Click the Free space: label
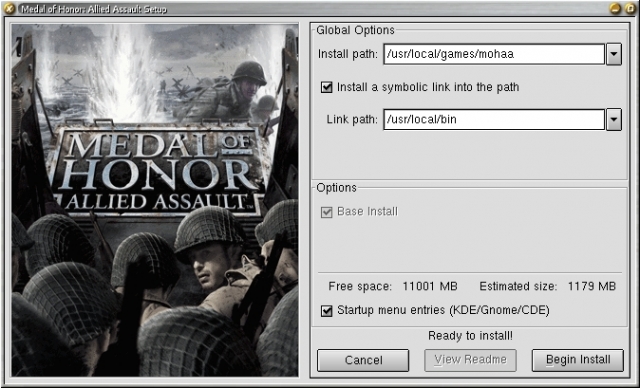The image size is (640, 388). click(360, 286)
